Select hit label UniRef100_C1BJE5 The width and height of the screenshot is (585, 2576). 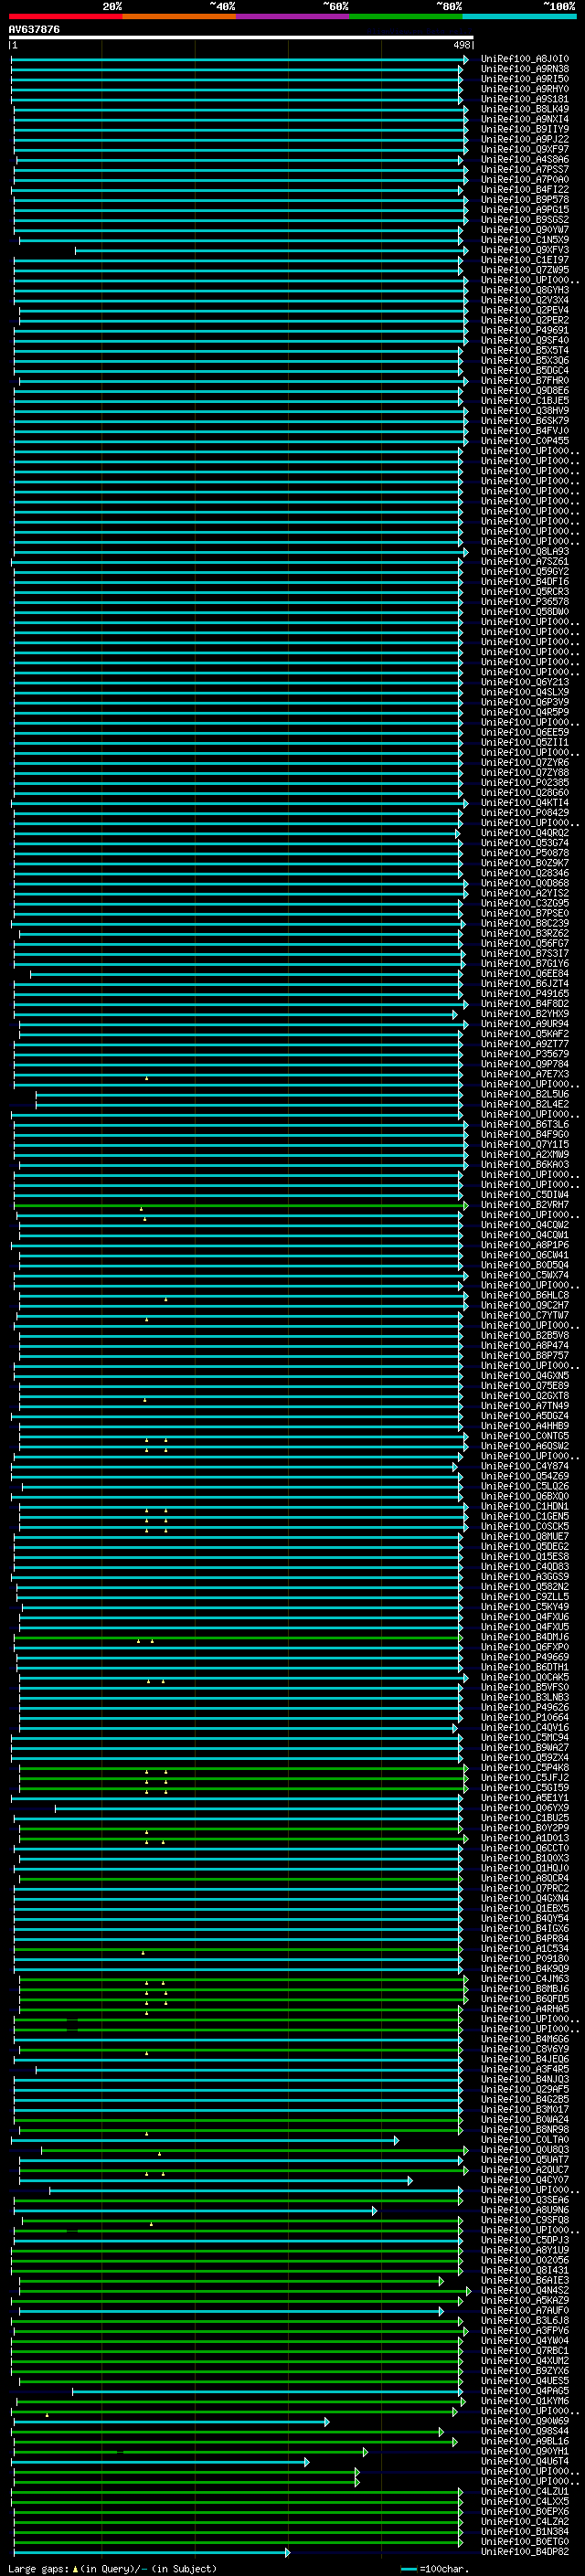click(525, 401)
